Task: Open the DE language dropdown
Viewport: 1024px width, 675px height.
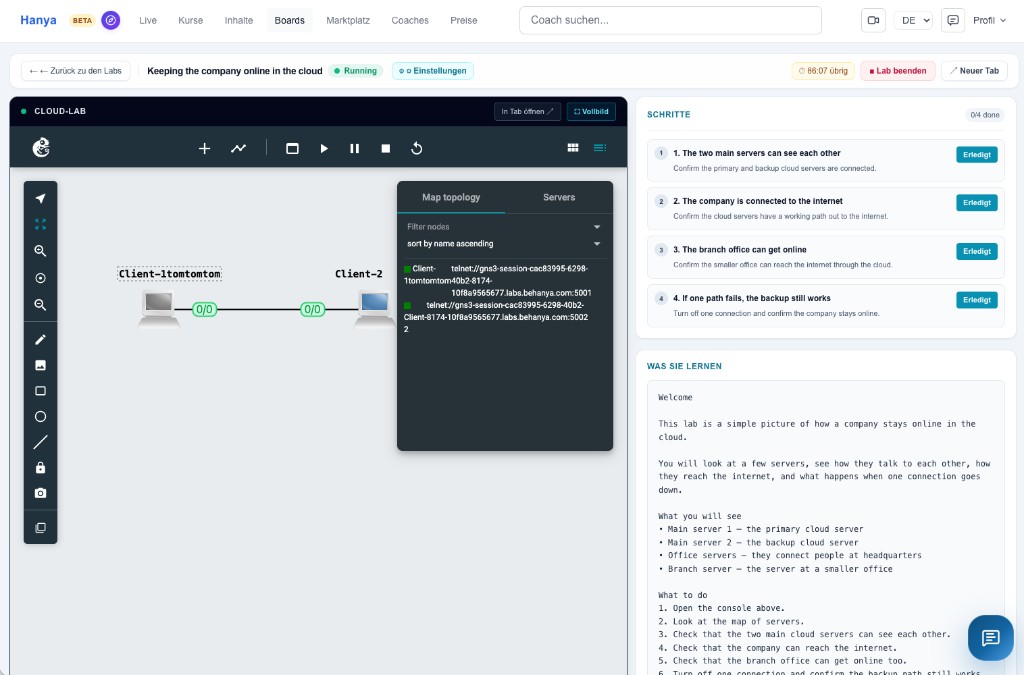Action: click(913, 20)
